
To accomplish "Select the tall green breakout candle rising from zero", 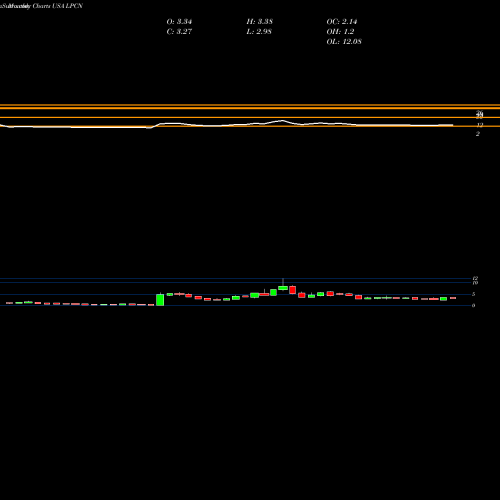I will tap(160, 299).
